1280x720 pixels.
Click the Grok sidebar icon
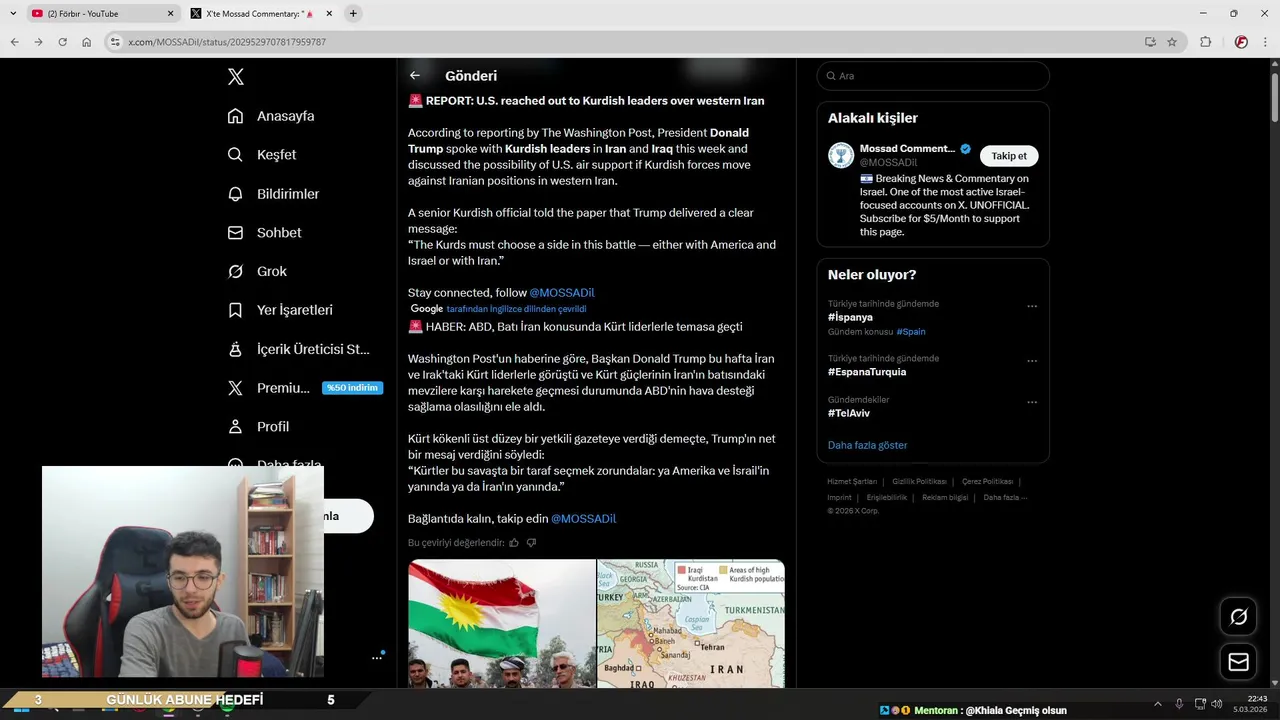(235, 271)
